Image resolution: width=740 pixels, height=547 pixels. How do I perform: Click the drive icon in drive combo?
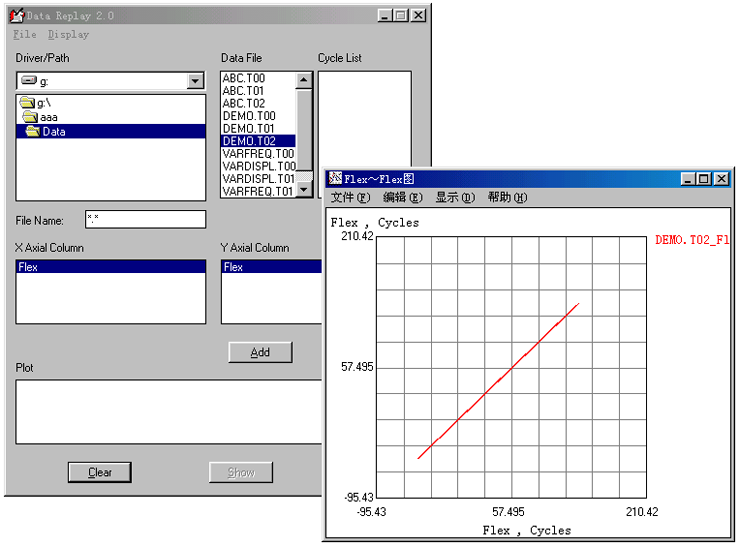point(29,80)
